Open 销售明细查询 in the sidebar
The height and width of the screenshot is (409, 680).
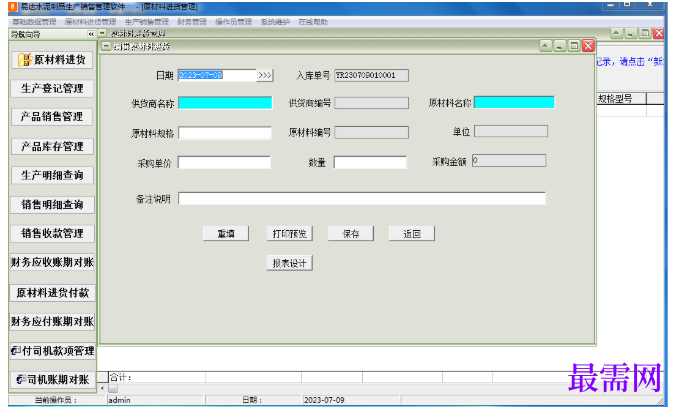pyautogui.click(x=52, y=204)
